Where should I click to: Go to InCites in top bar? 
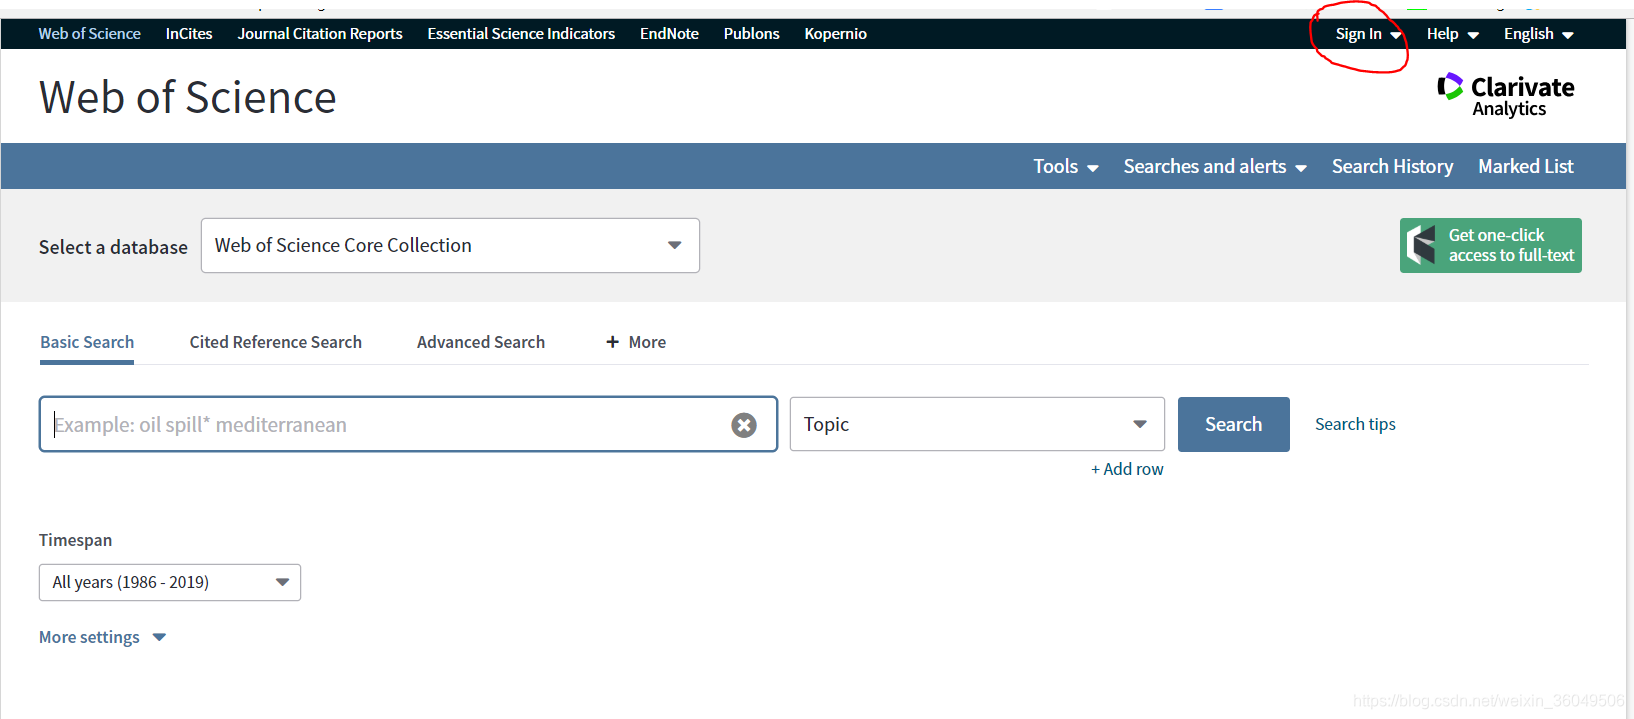coord(189,34)
